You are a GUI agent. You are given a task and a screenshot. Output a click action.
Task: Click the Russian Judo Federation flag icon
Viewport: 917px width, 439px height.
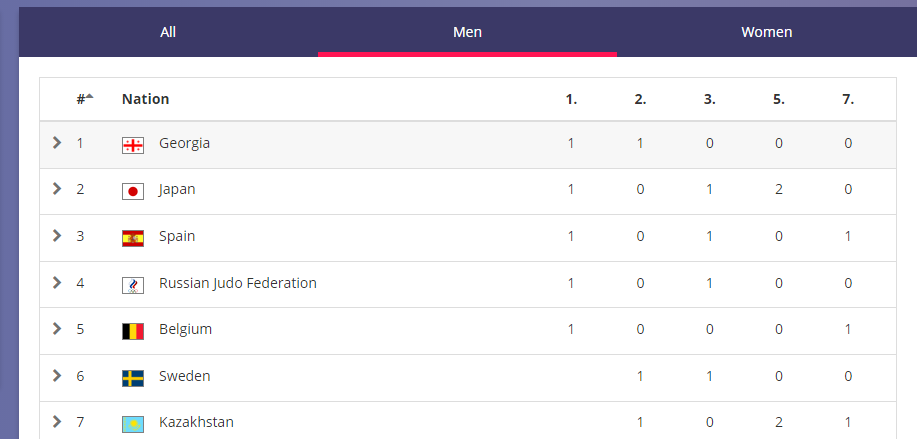132,285
